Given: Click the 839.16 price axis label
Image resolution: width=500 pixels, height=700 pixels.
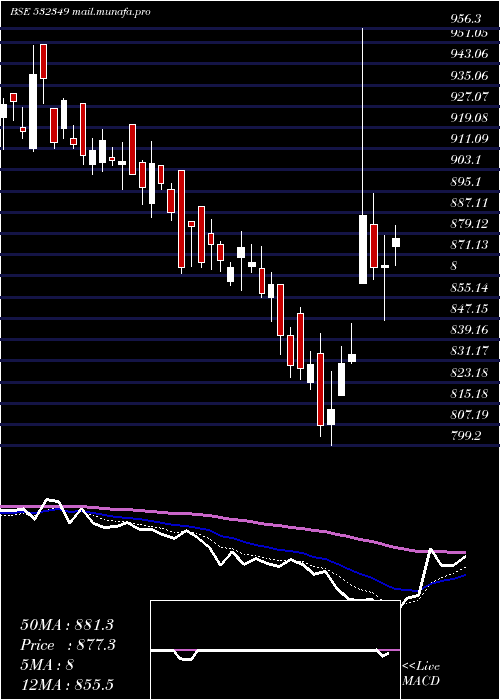Looking at the screenshot, I should point(469,331).
